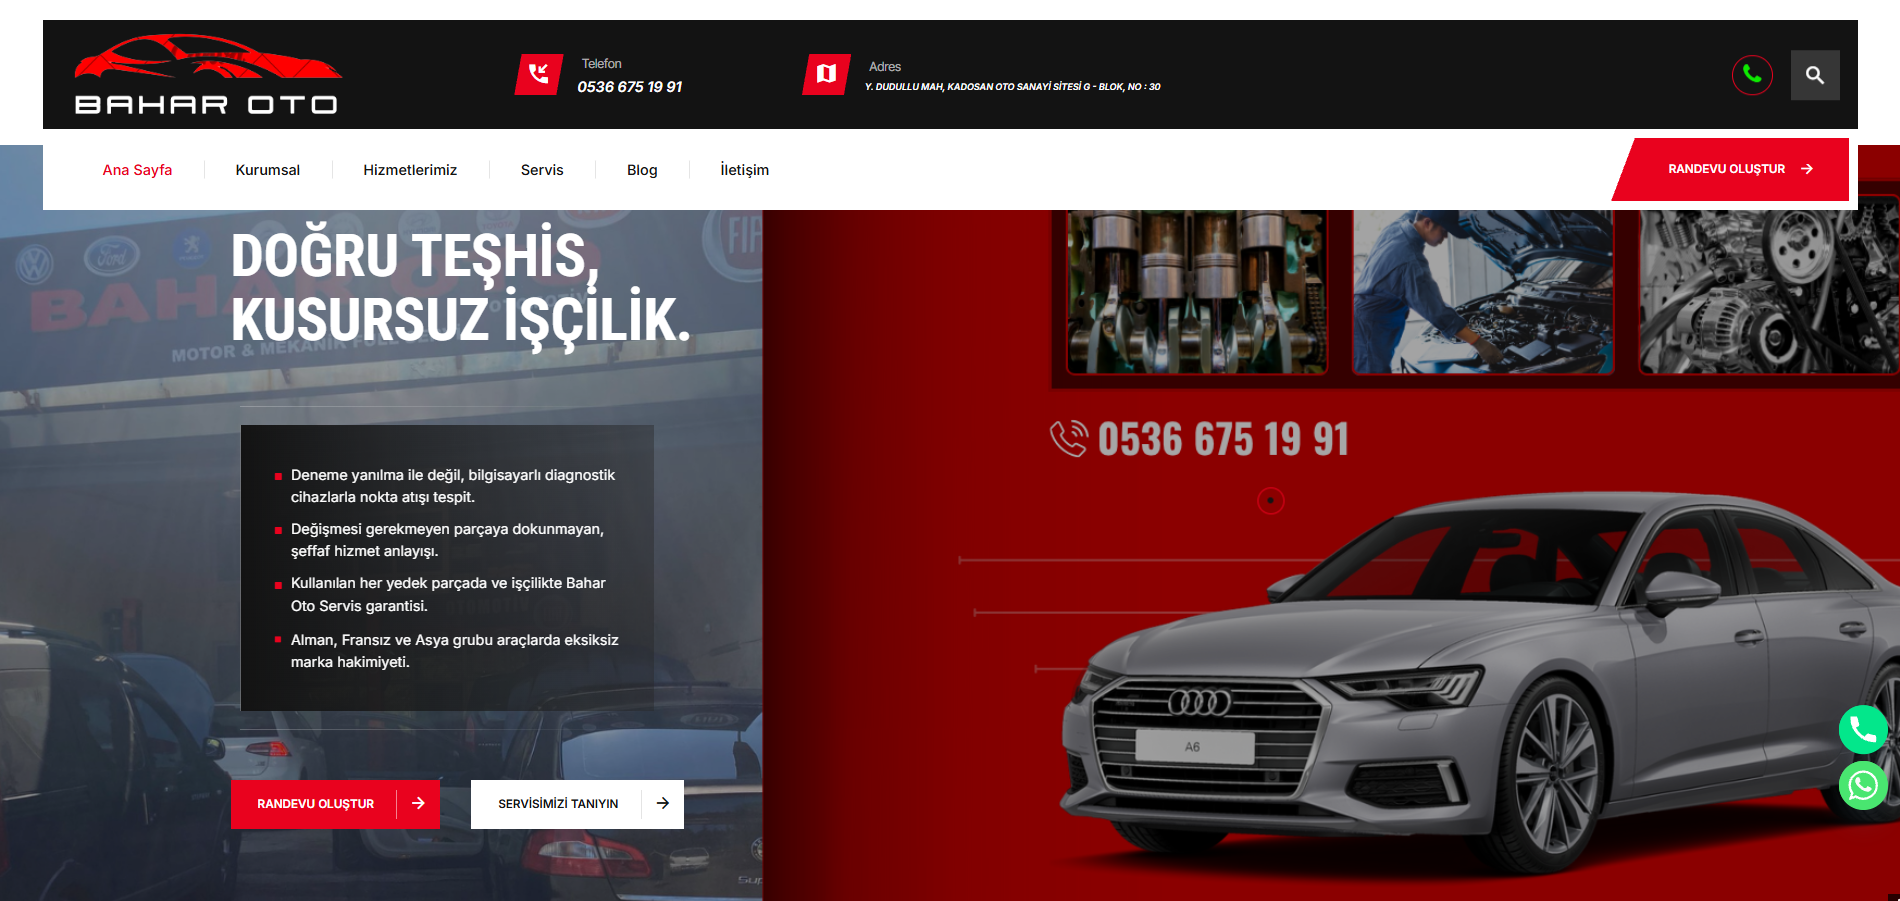
Task: Click the floating green call button
Action: (x=1863, y=730)
